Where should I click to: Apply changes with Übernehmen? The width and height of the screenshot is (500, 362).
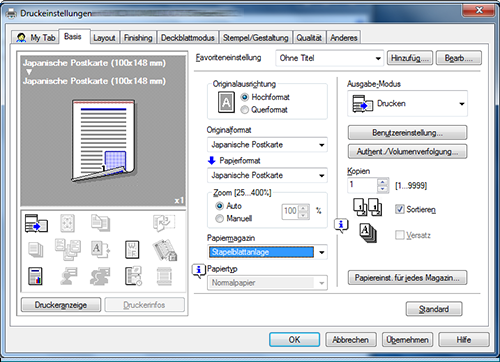pyautogui.click(x=407, y=340)
